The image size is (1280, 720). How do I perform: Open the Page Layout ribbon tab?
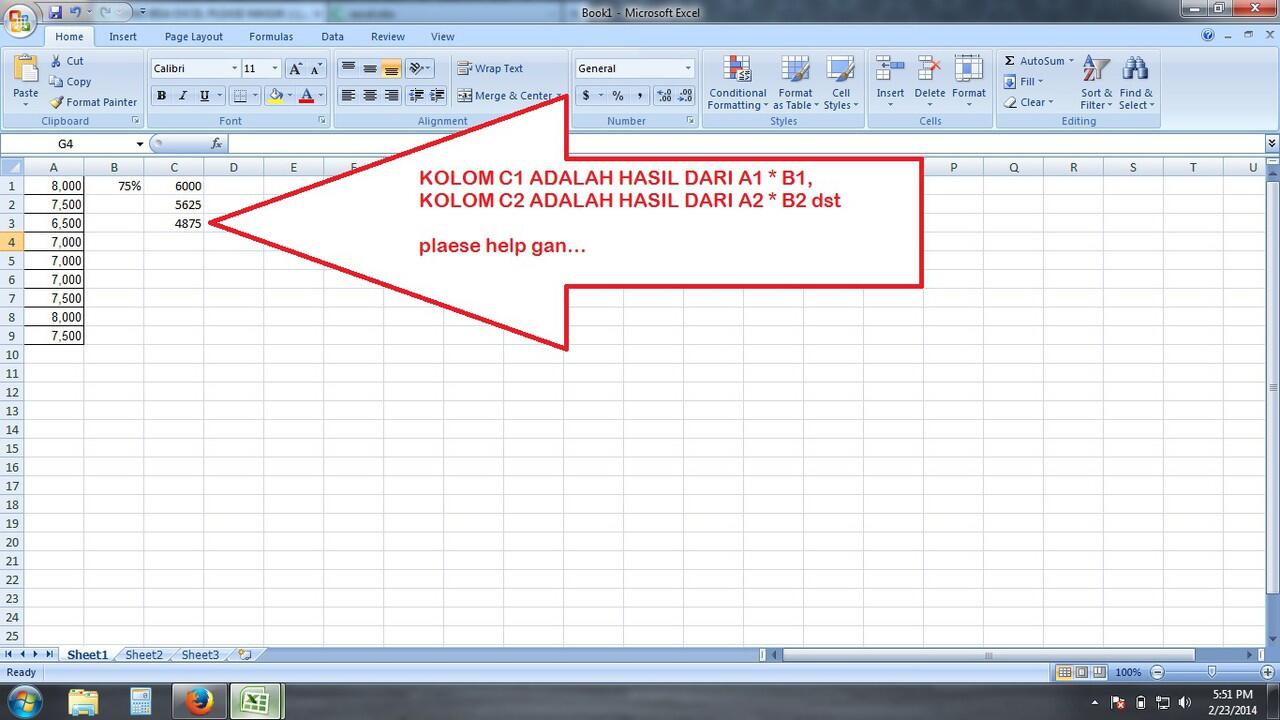[x=194, y=37]
